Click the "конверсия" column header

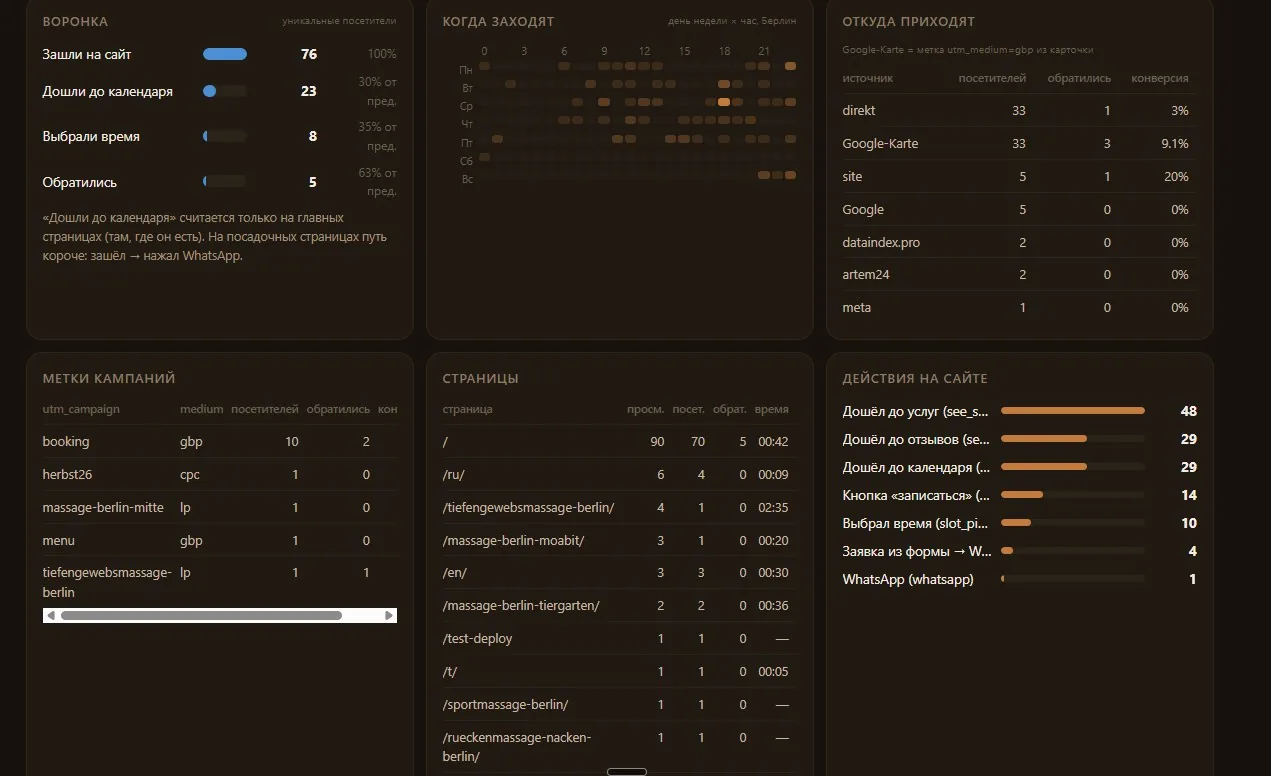coord(1160,78)
